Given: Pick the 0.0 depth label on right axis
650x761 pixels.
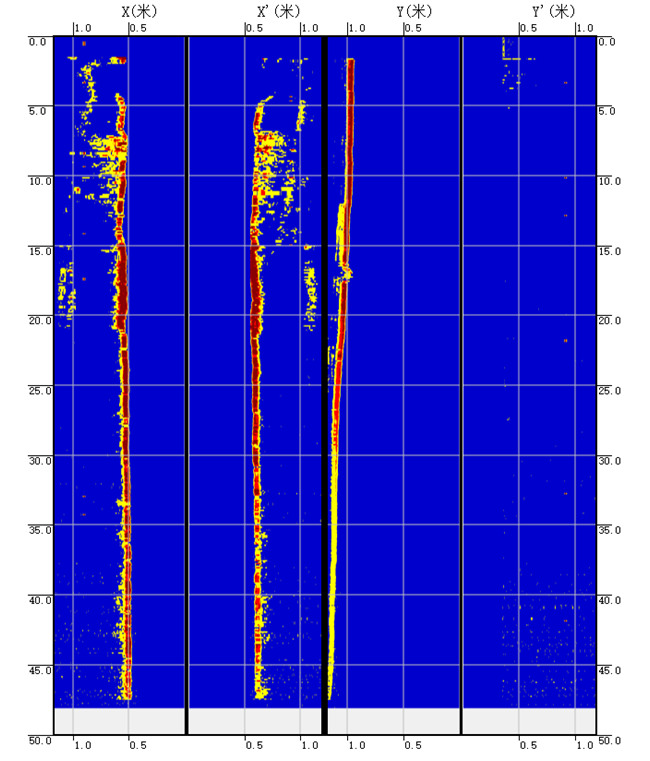Looking at the screenshot, I should pyautogui.click(x=607, y=42).
